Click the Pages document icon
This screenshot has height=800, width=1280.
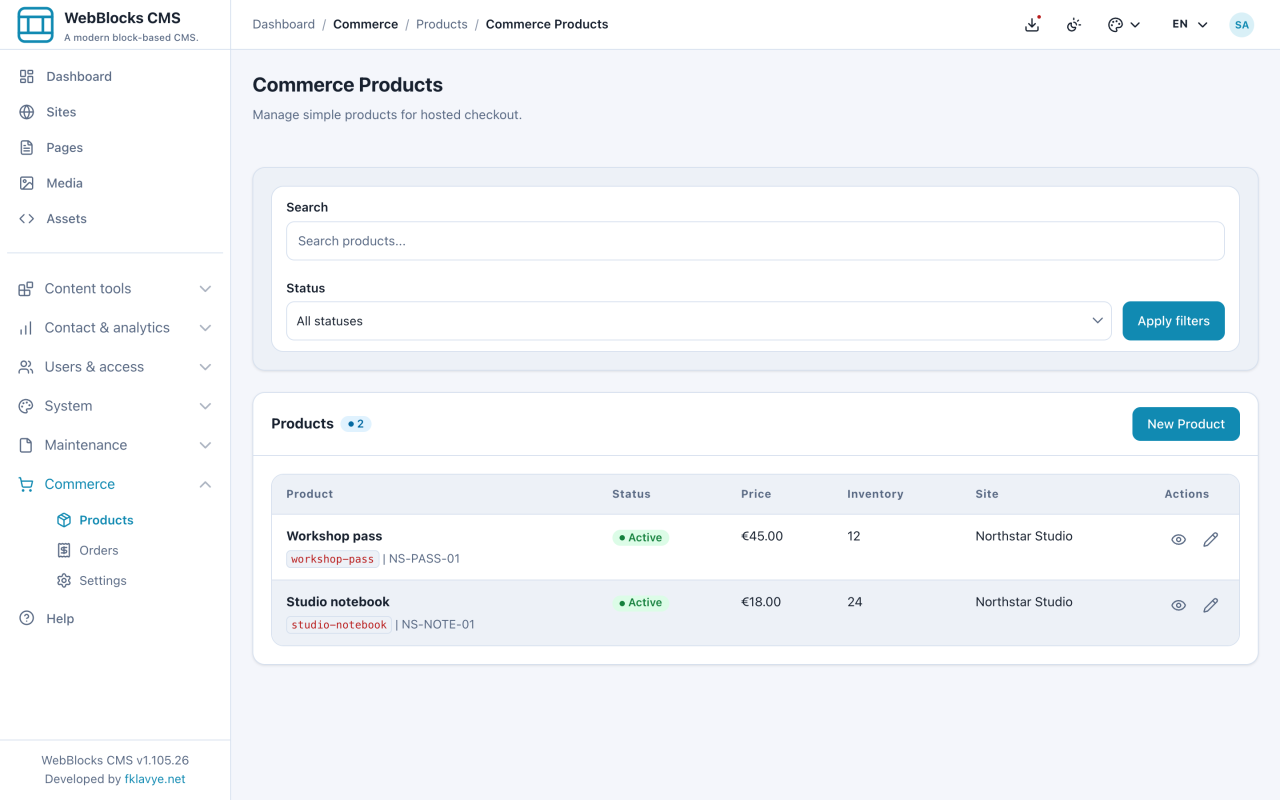click(x=27, y=147)
